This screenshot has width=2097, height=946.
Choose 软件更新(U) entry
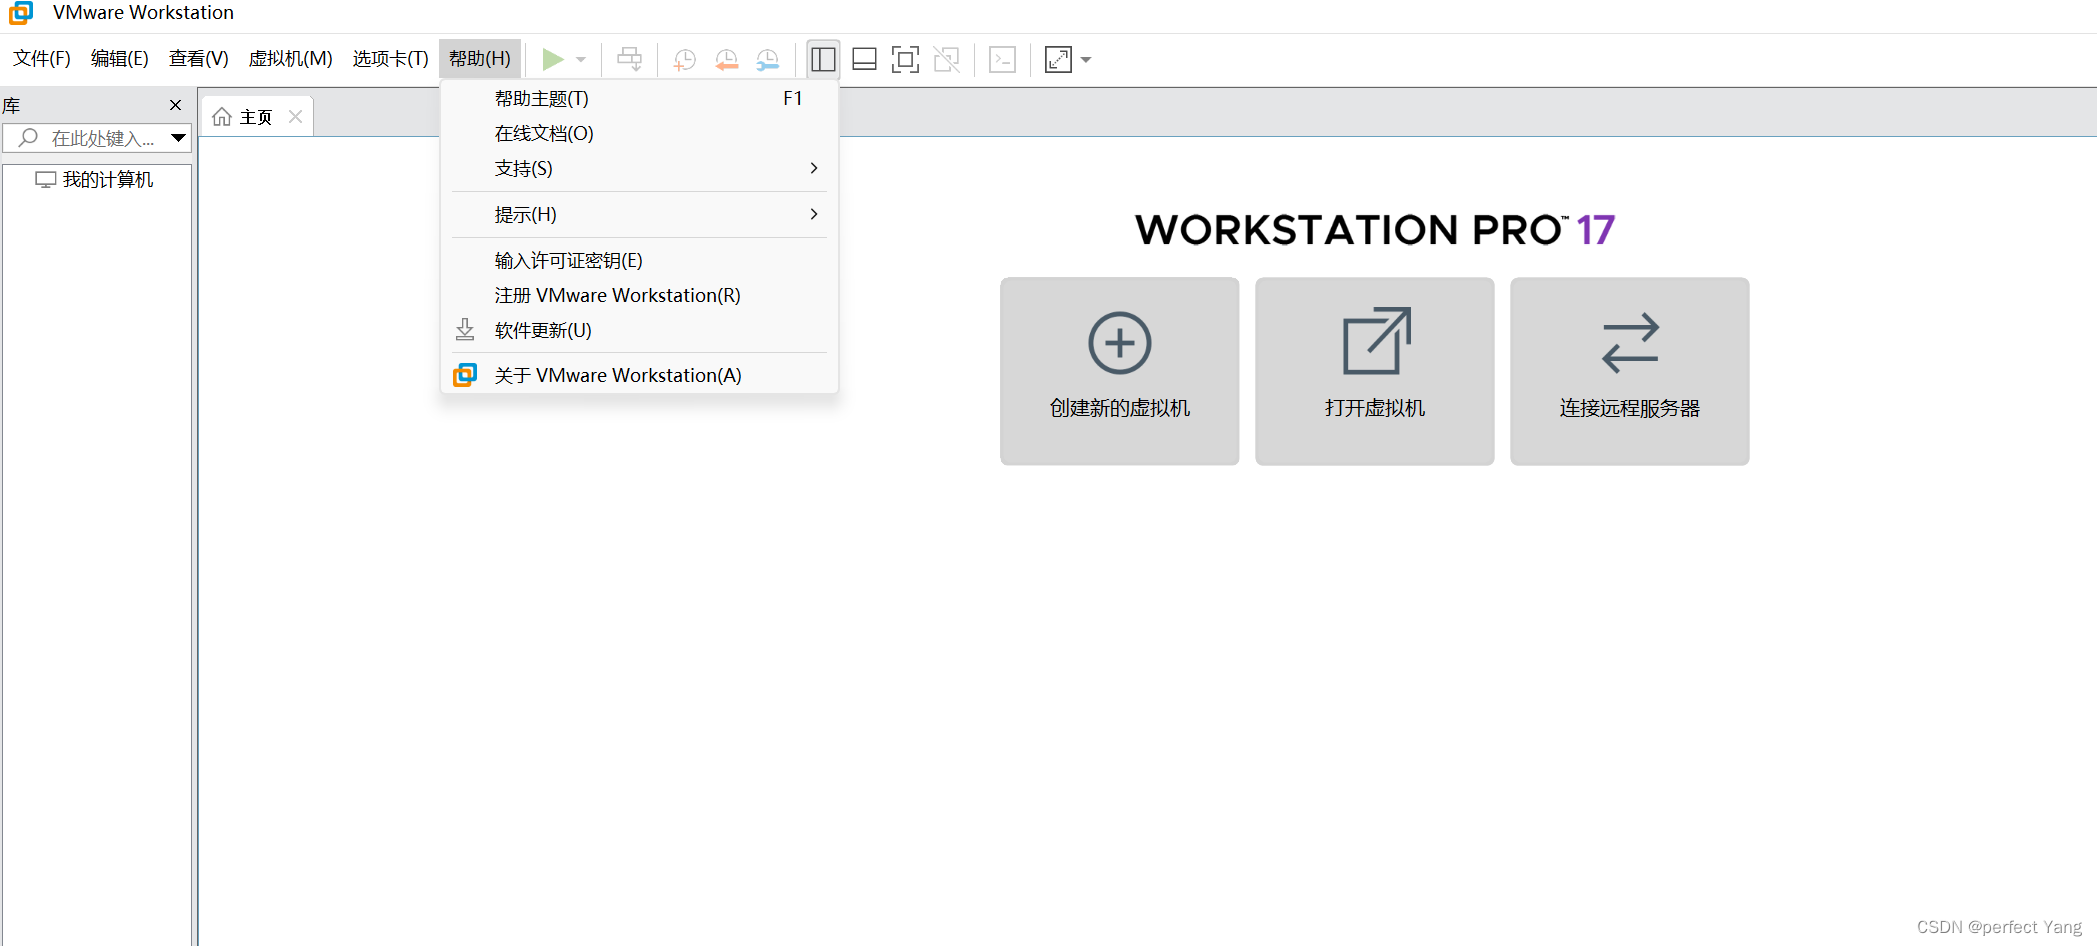pyautogui.click(x=640, y=331)
